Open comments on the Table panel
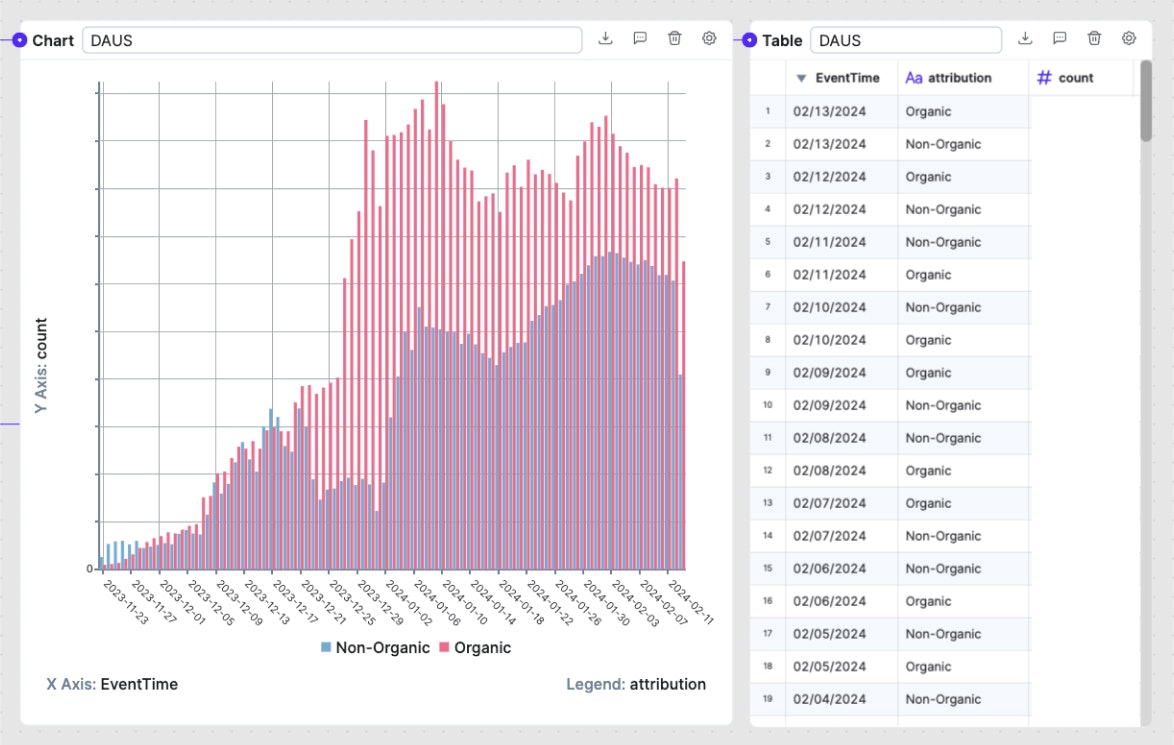The height and width of the screenshot is (745, 1174). point(1060,38)
